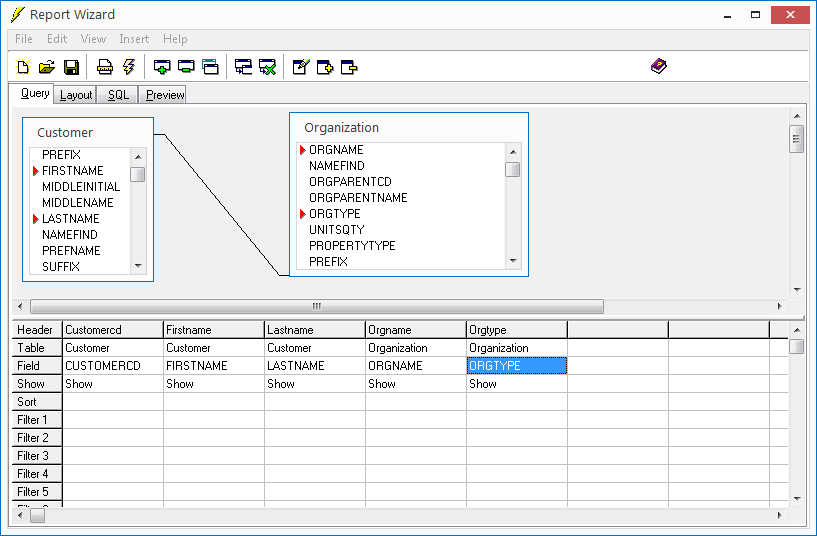The image size is (817, 536).
Task: Click the Customer table title
Action: (65, 132)
